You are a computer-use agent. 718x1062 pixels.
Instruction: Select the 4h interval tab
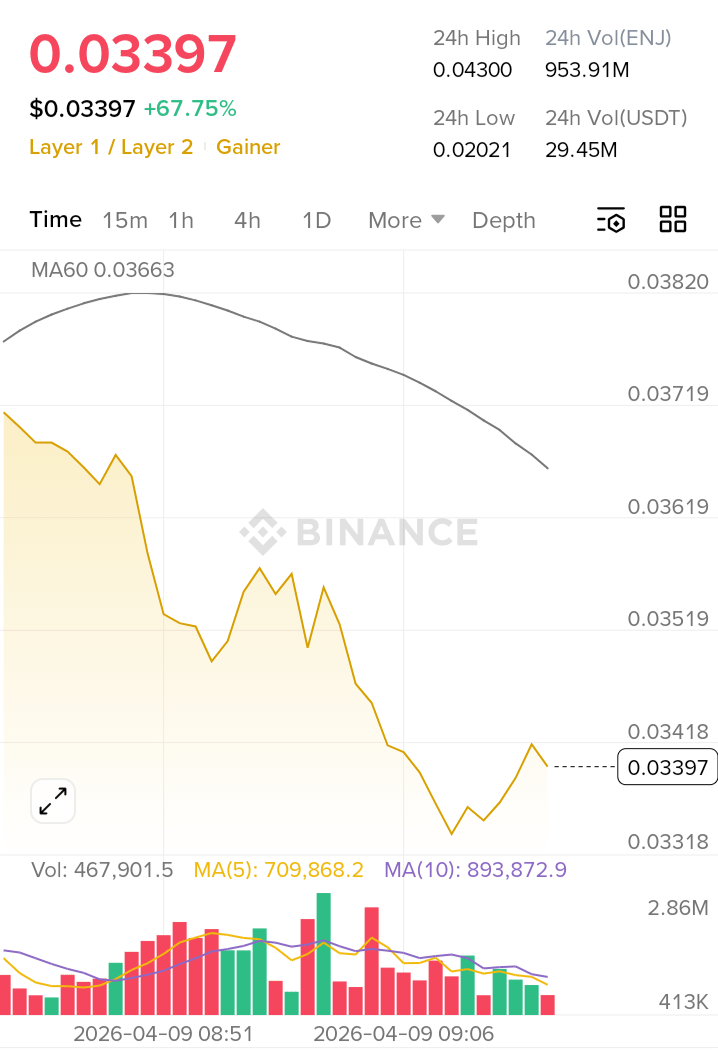[247, 220]
